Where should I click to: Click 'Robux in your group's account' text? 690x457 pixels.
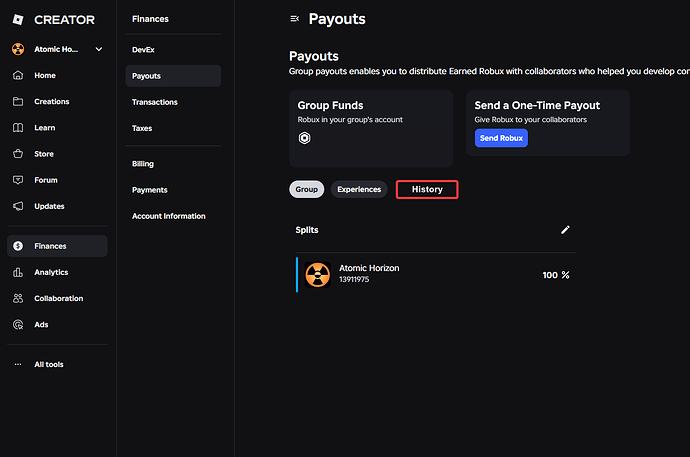350,120
